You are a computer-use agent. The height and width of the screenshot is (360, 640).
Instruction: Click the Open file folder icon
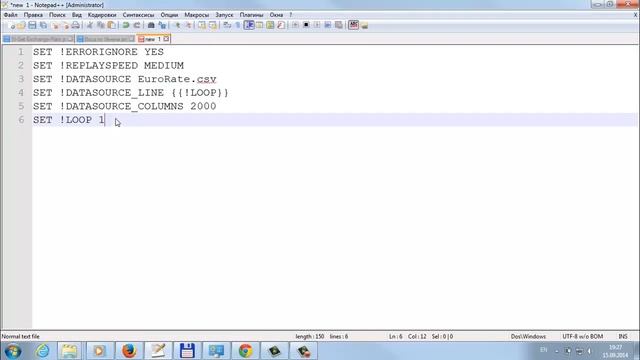point(21,25)
